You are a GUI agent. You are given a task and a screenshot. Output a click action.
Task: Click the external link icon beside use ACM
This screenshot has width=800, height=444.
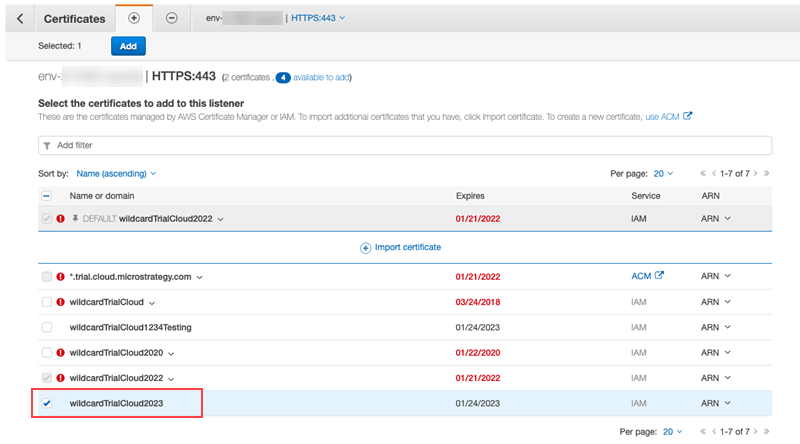pyautogui.click(x=688, y=116)
